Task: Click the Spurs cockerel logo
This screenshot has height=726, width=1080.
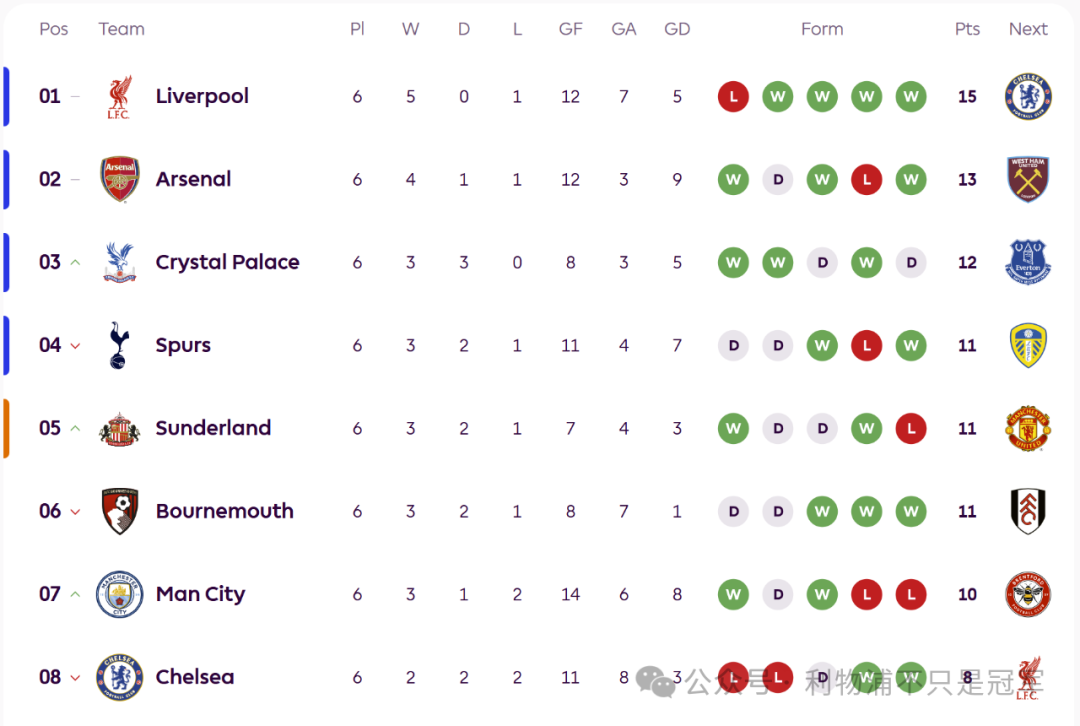Action: tap(119, 346)
